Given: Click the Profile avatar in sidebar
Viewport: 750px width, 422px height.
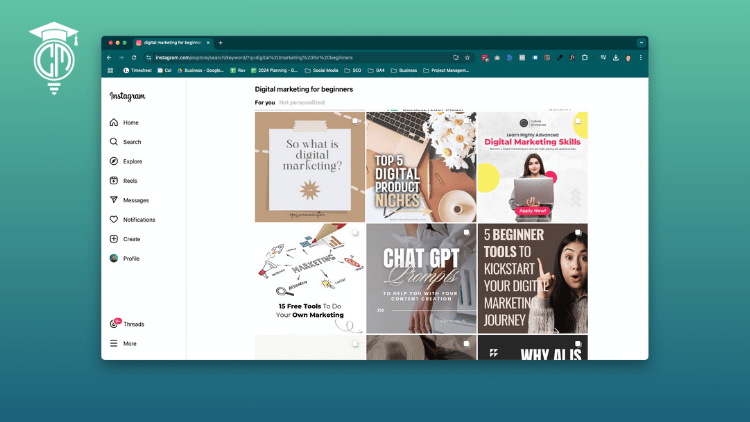Looking at the screenshot, I should click(x=114, y=258).
